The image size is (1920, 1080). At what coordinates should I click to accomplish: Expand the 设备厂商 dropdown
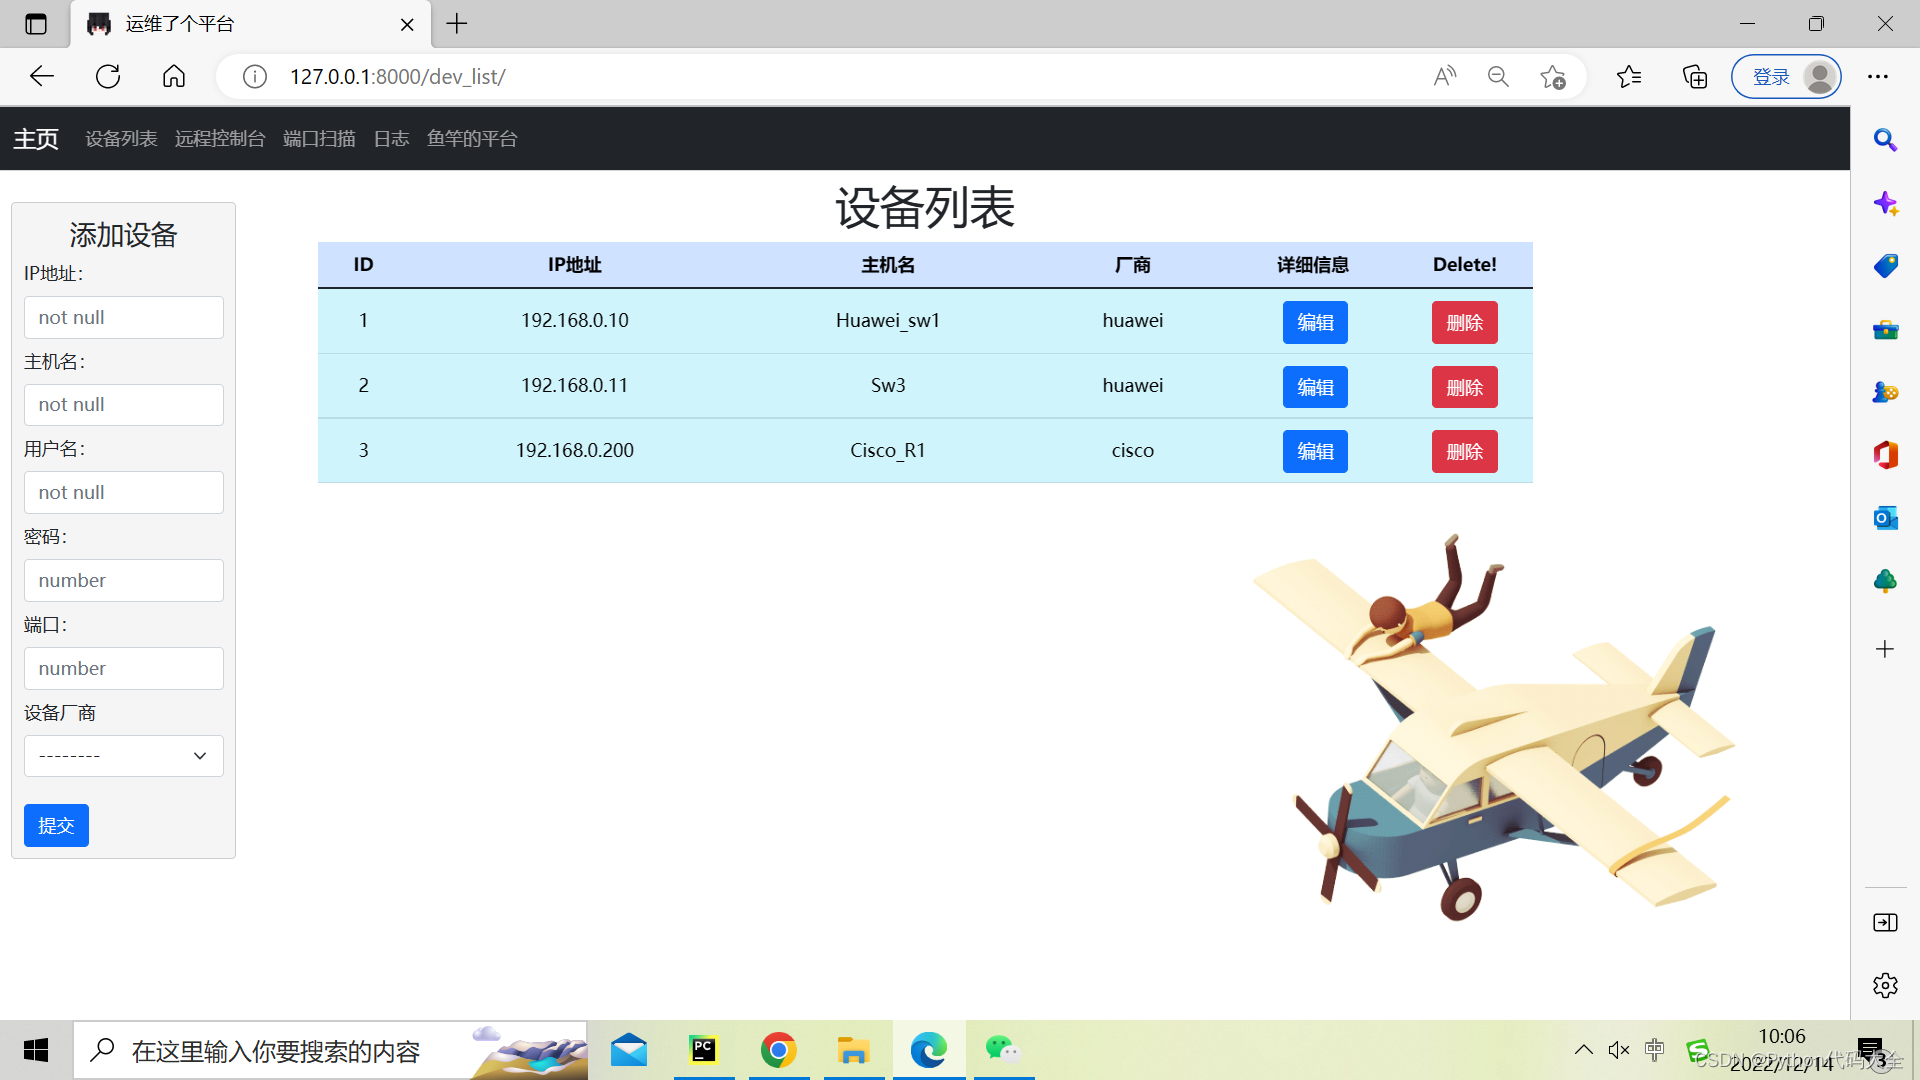click(124, 756)
